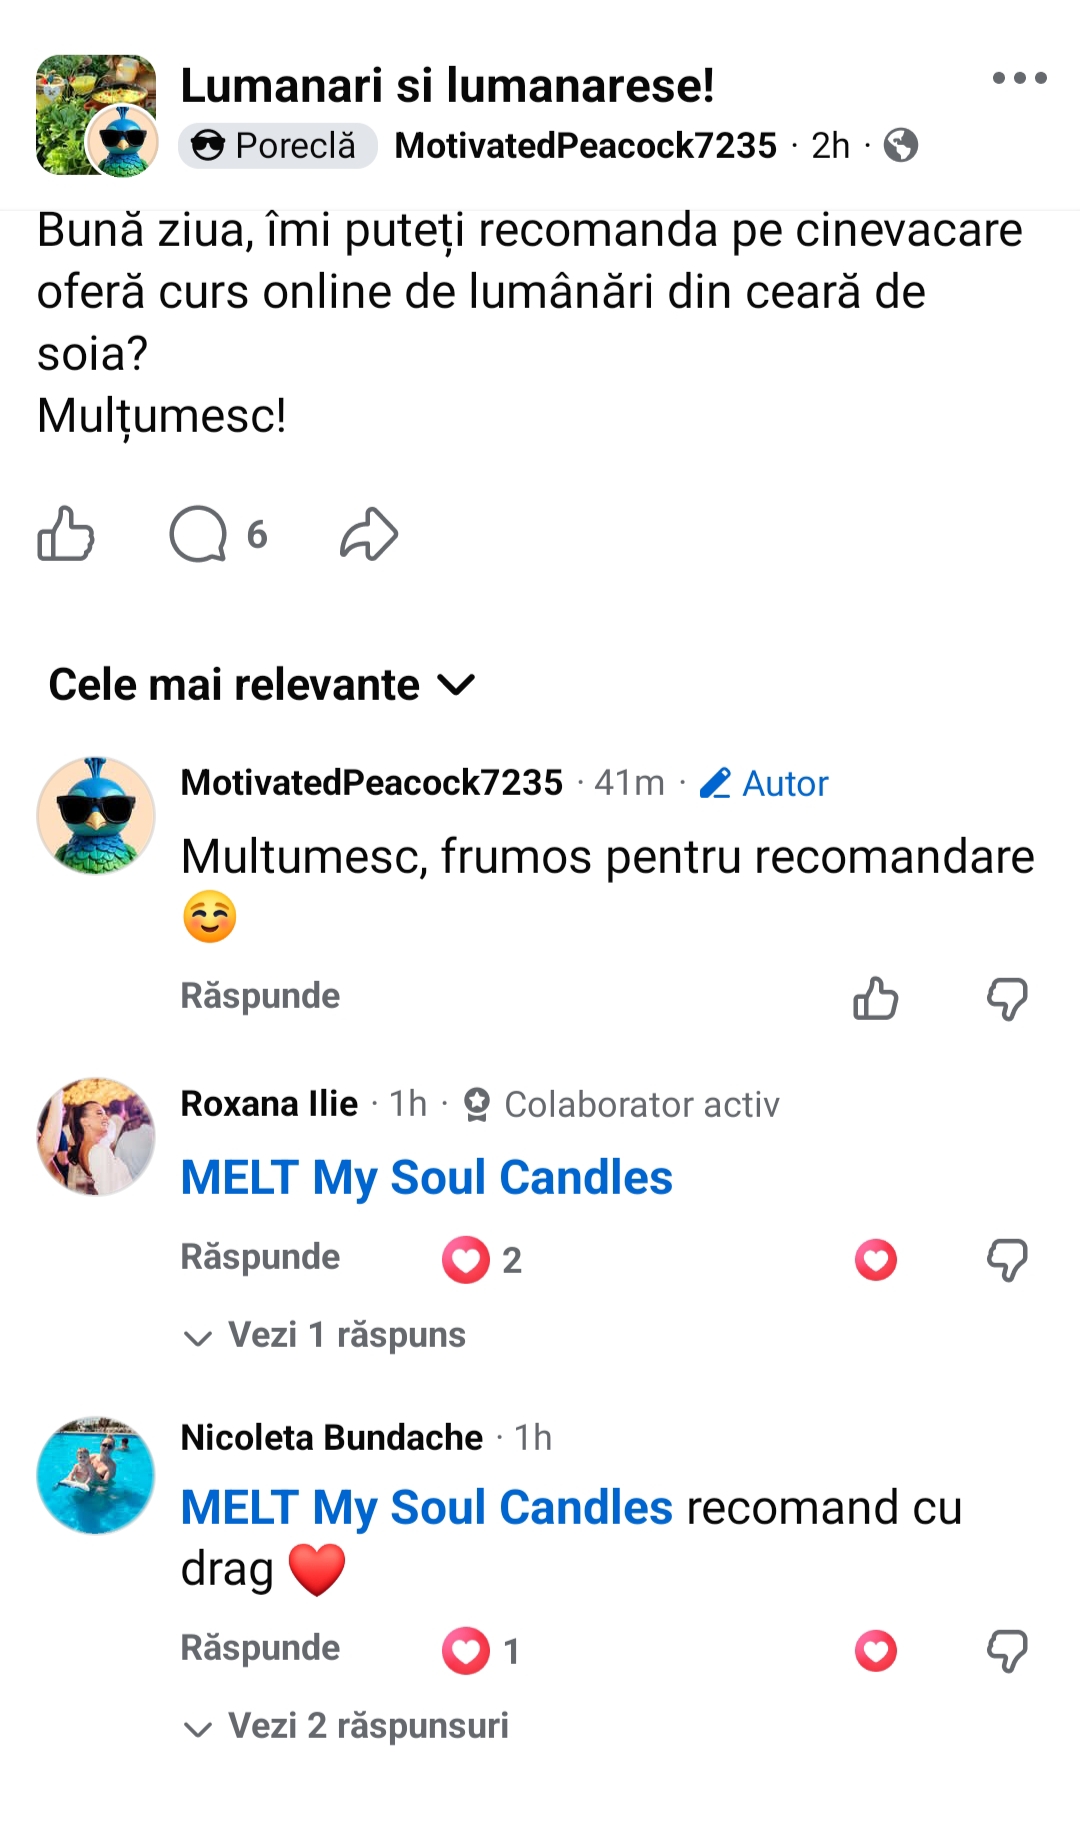Expand Vezi 1 răspuns under Roxana's comment
Viewport: 1080px width, 1847px height.
pyautogui.click(x=326, y=1336)
